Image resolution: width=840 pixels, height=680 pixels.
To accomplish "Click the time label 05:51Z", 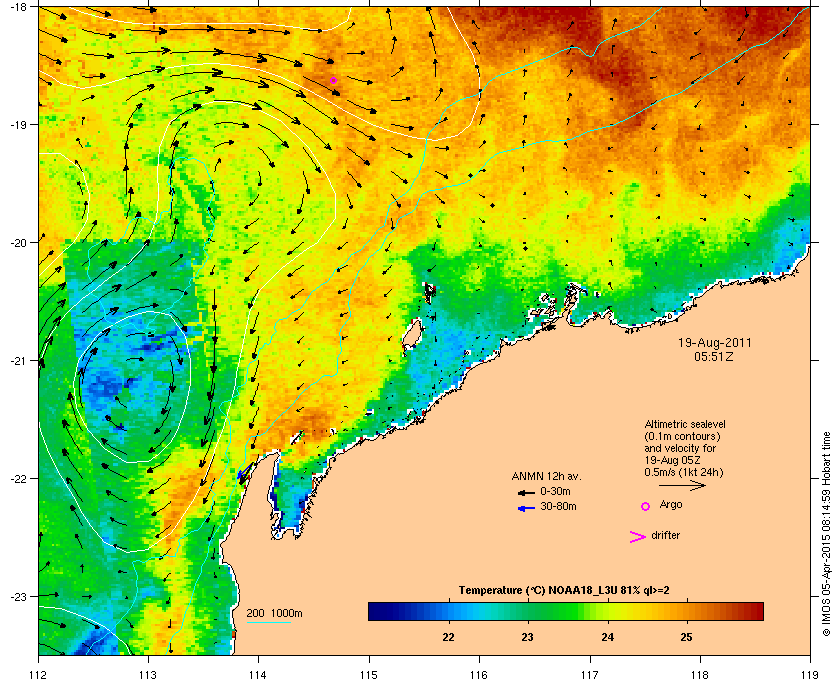I will click(x=714, y=356).
